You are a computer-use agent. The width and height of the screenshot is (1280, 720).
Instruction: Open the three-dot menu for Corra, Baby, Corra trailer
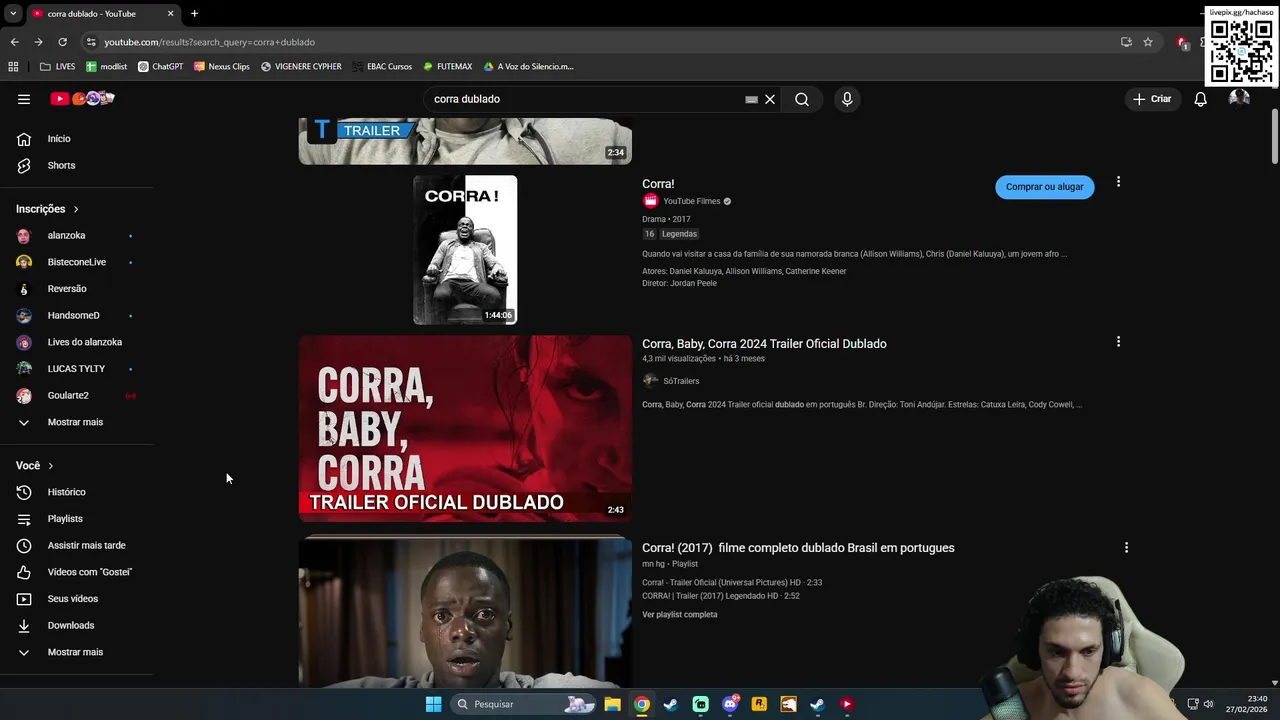(x=1118, y=342)
